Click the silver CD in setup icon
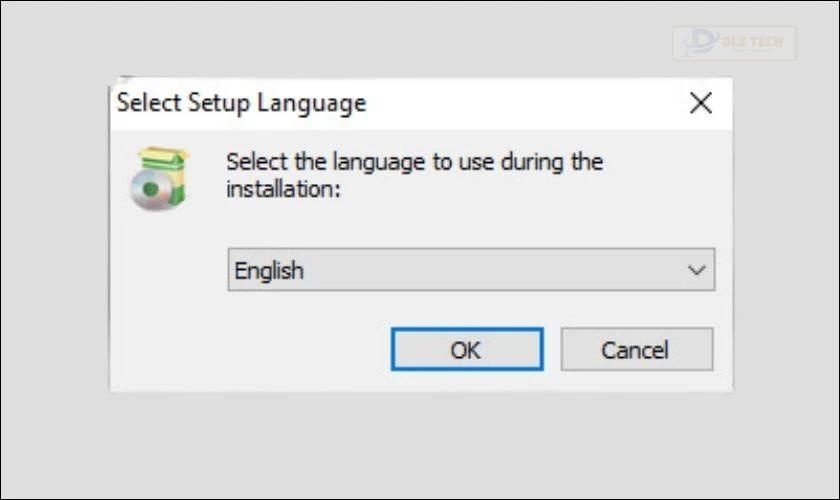Viewport: 840px width, 500px height. [150, 190]
